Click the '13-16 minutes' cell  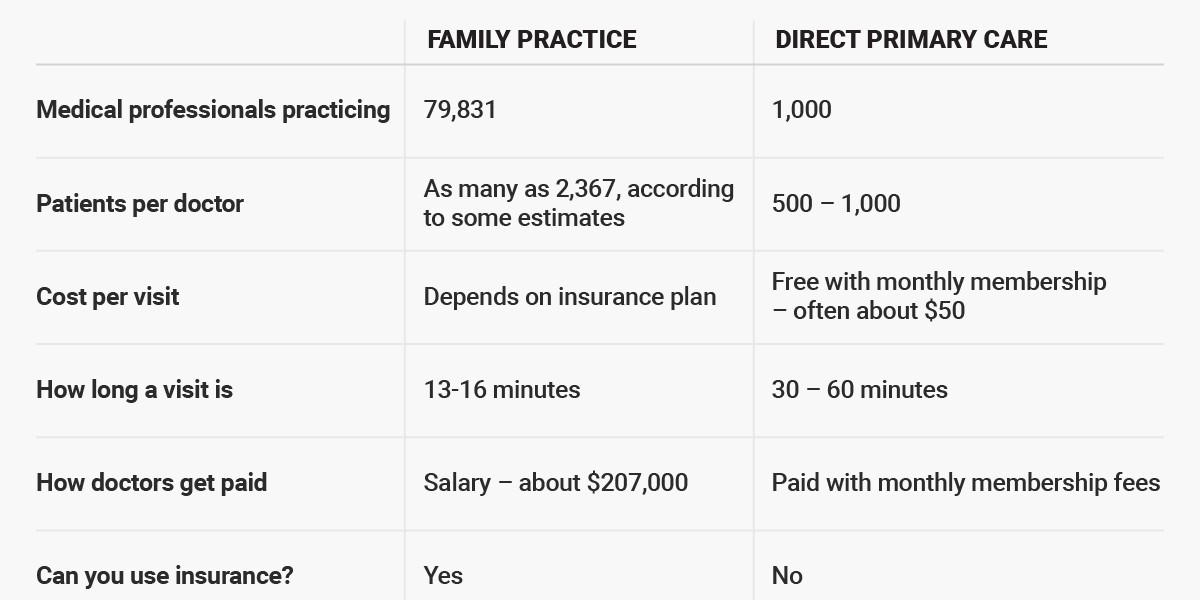pos(502,390)
